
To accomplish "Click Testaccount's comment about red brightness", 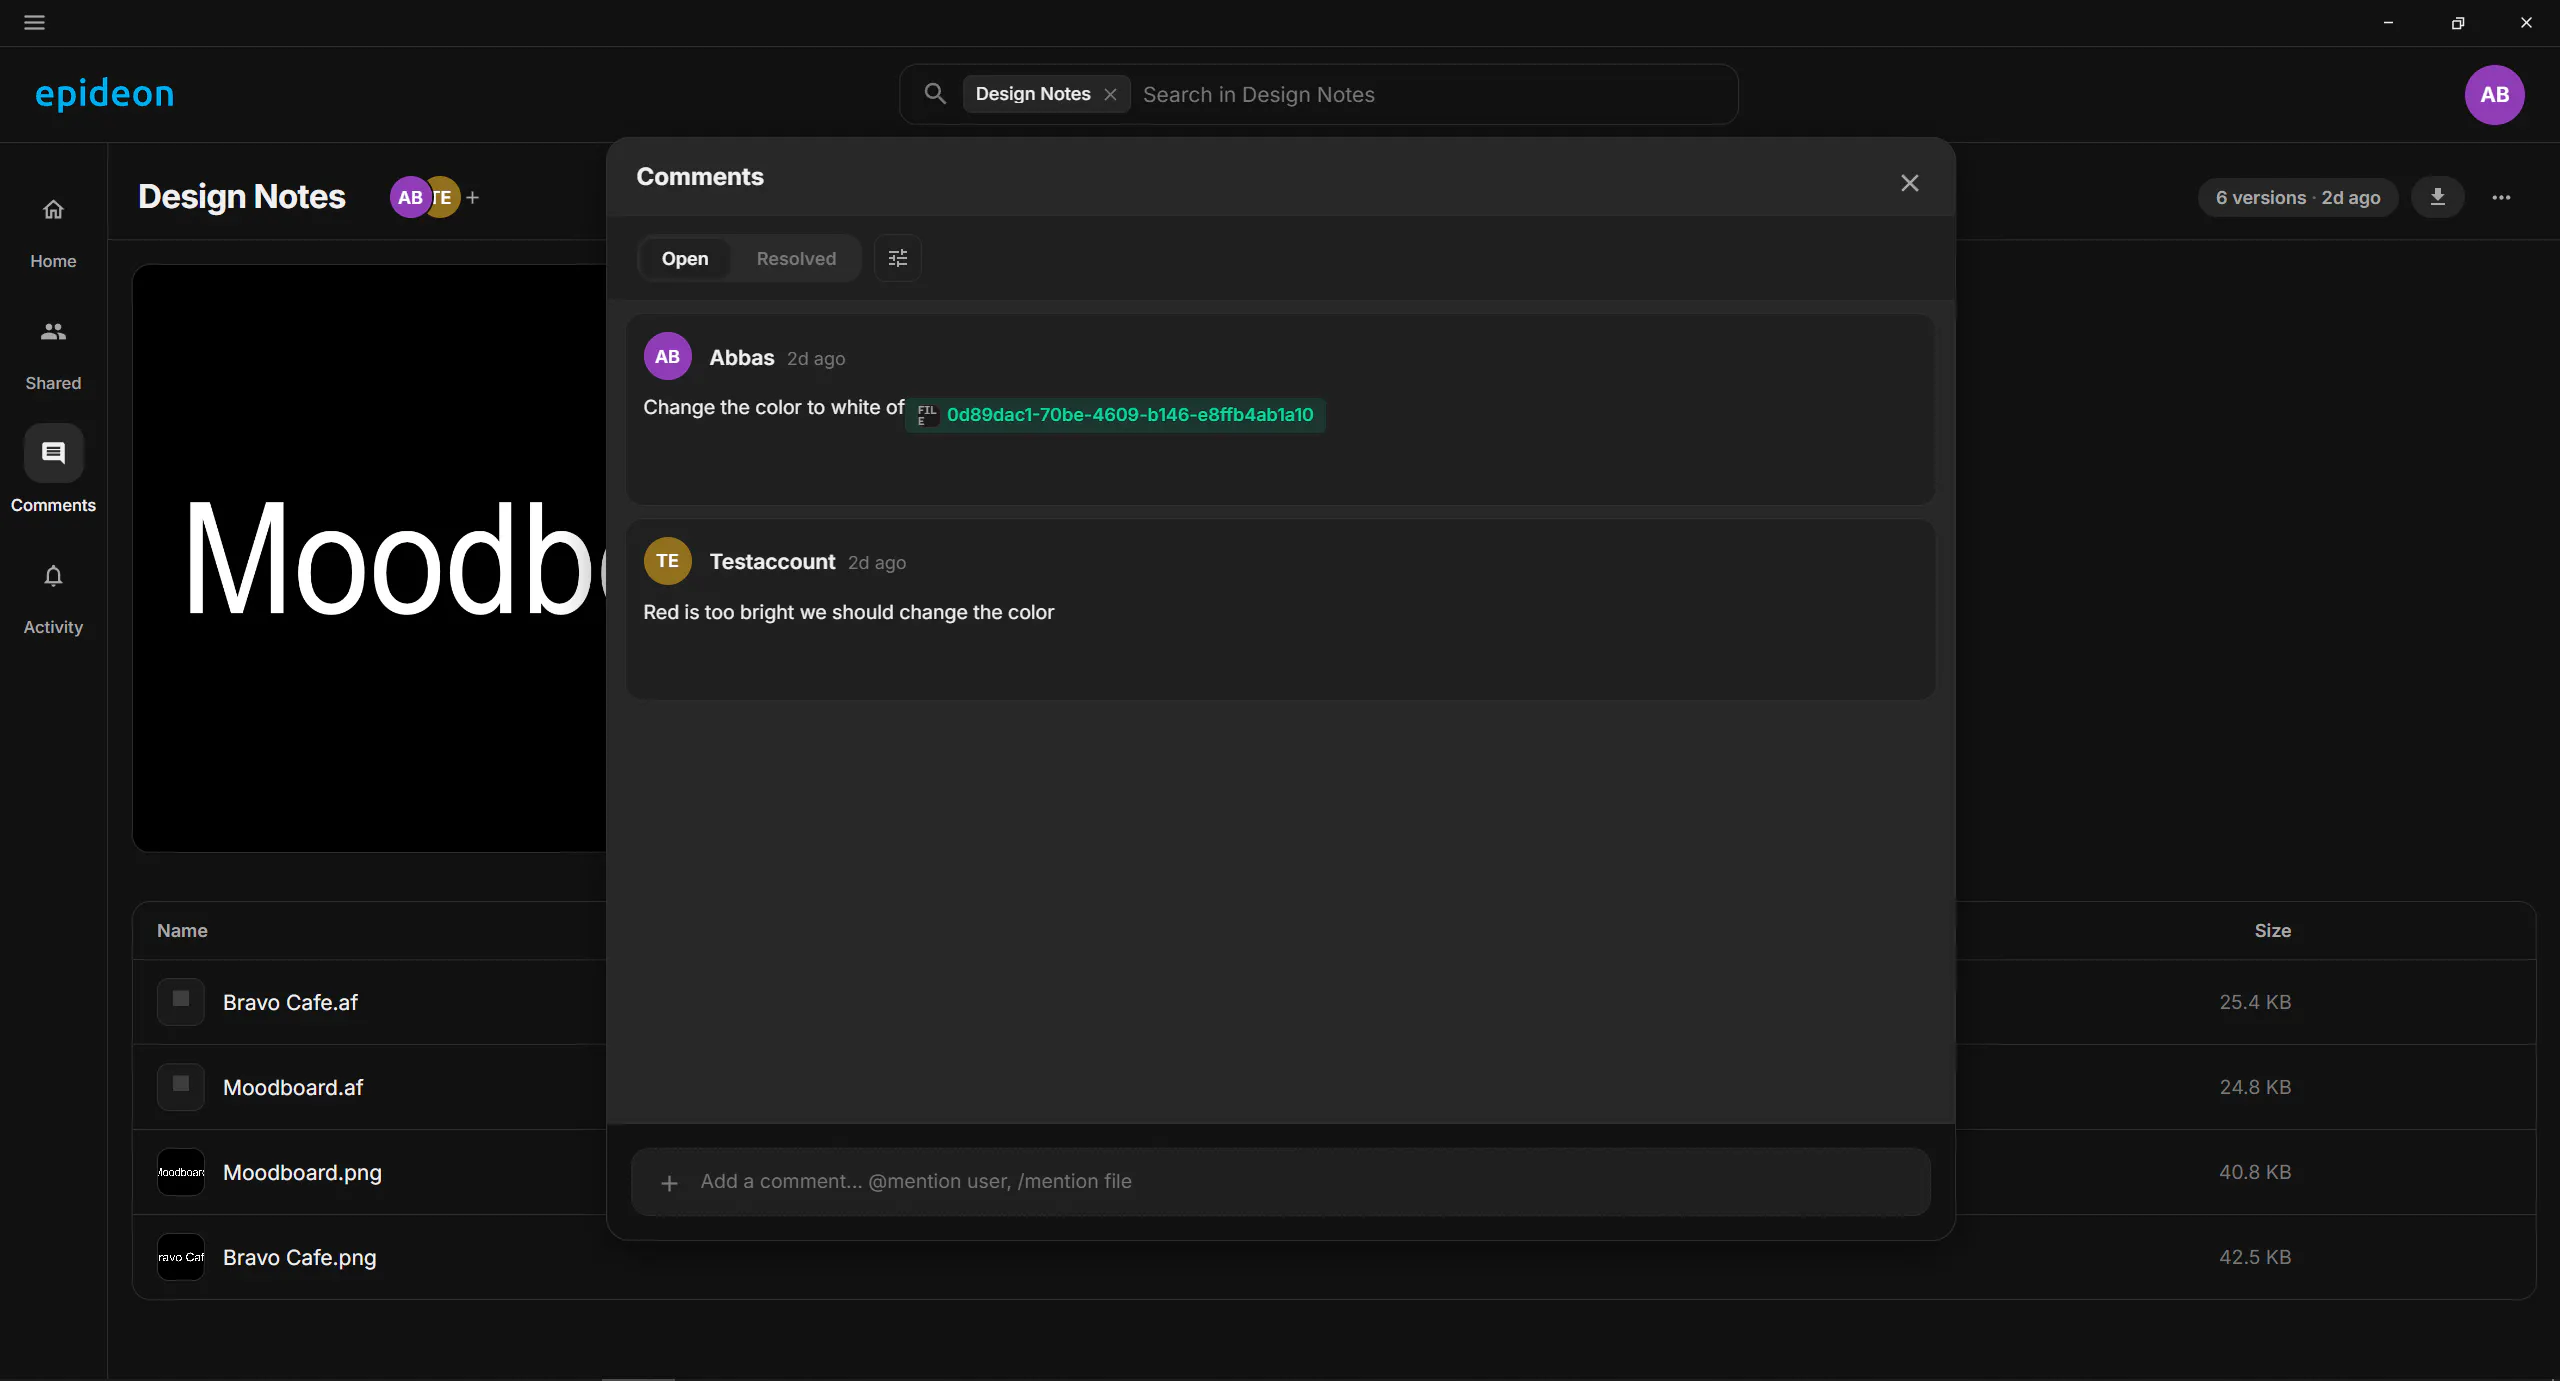I will (x=848, y=612).
